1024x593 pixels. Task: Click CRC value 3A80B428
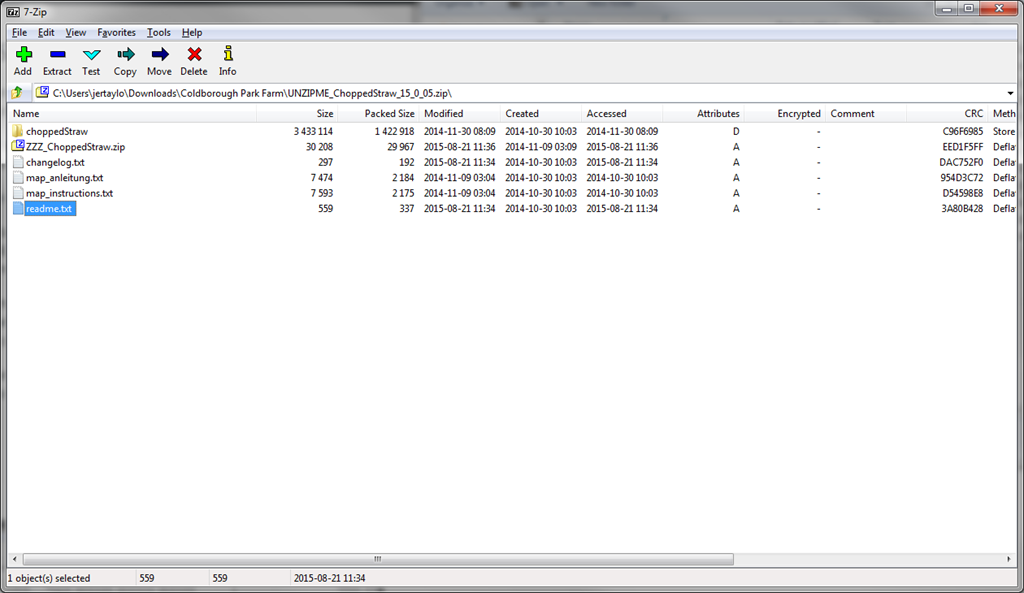coord(962,209)
